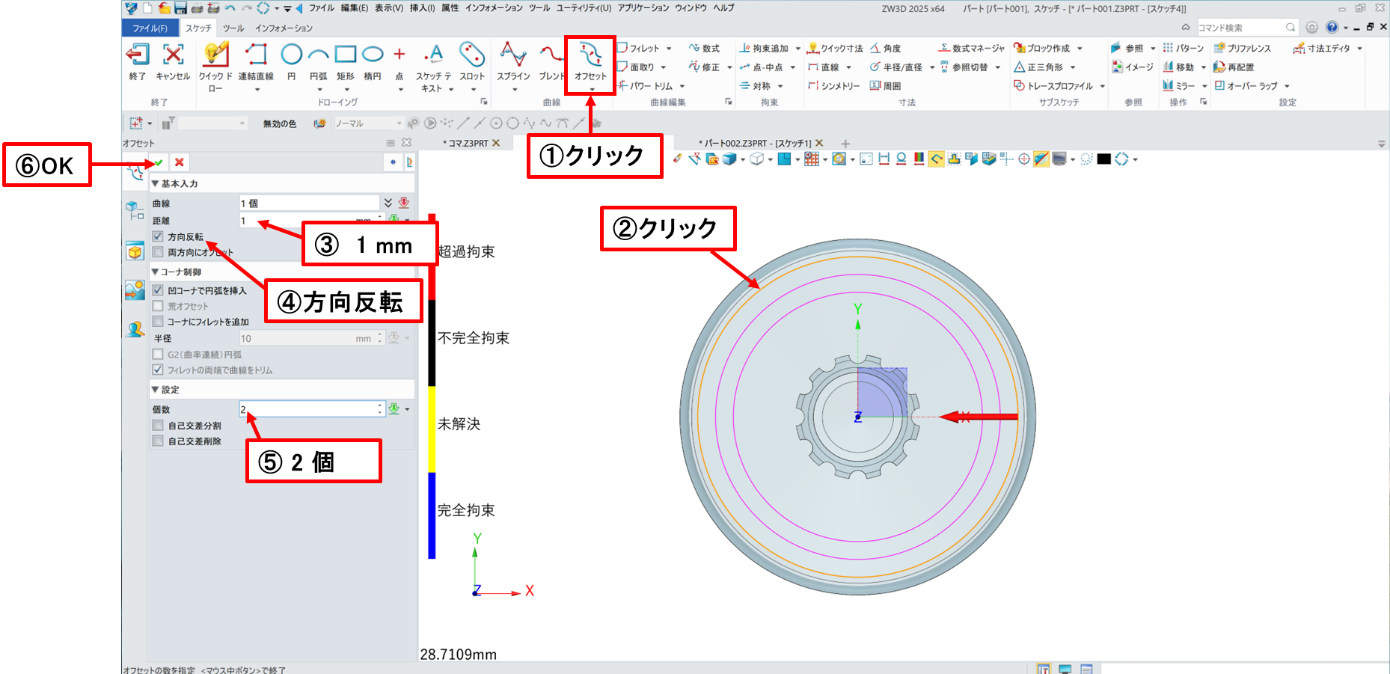The width and height of the screenshot is (1390, 674).
Task: Click the 終了 (Exit sketch) icon
Action: pos(137,55)
